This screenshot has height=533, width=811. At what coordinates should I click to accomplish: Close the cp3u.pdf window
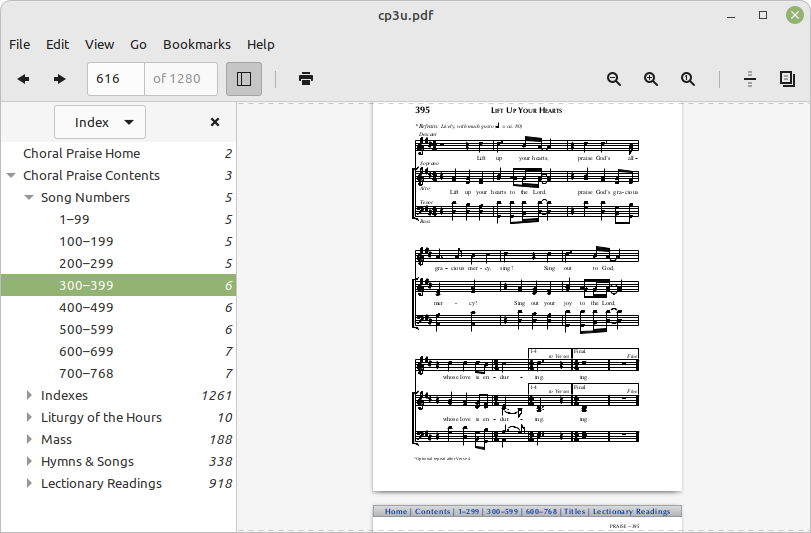(x=795, y=15)
